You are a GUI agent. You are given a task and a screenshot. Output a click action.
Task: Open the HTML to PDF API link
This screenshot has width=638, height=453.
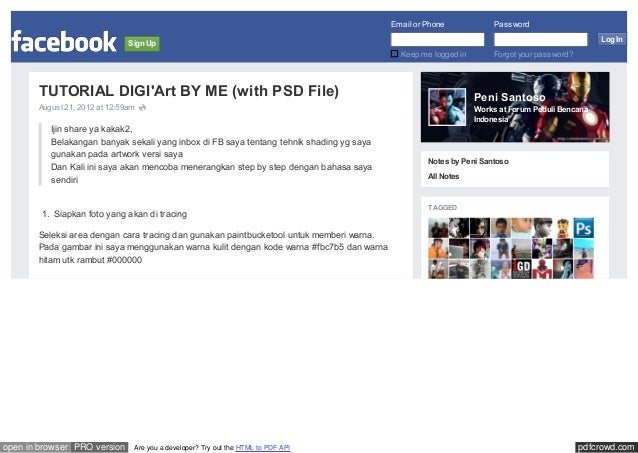pyautogui.click(x=263, y=448)
